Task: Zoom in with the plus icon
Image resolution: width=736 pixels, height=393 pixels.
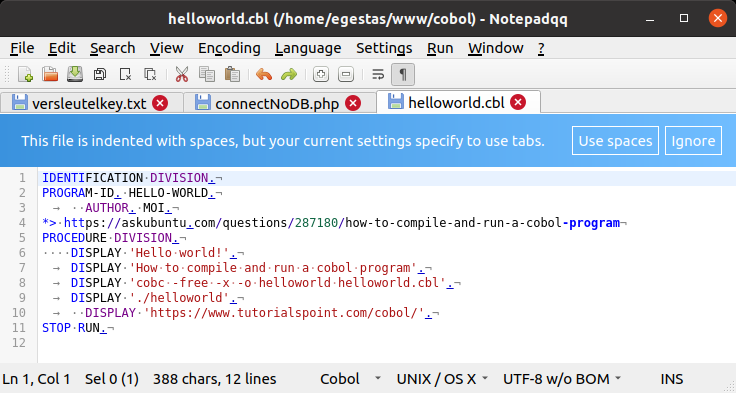Action: pos(321,74)
